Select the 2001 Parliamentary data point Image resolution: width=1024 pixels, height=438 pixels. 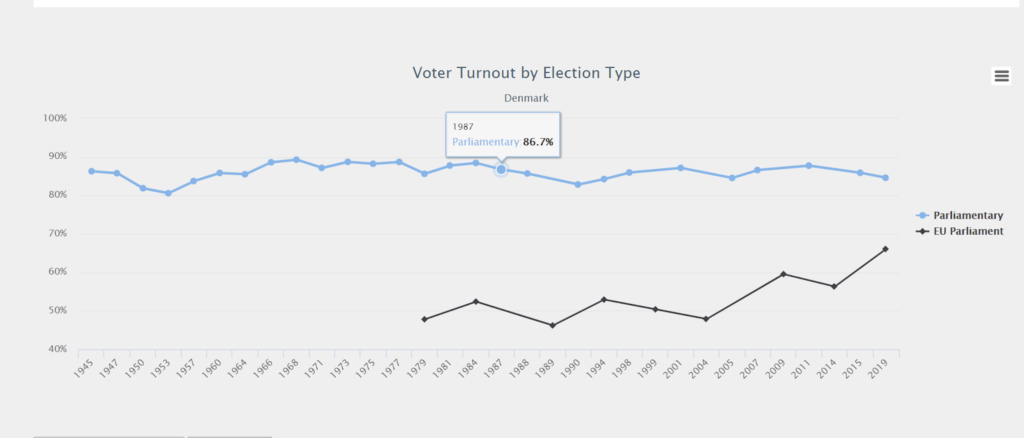pos(680,168)
